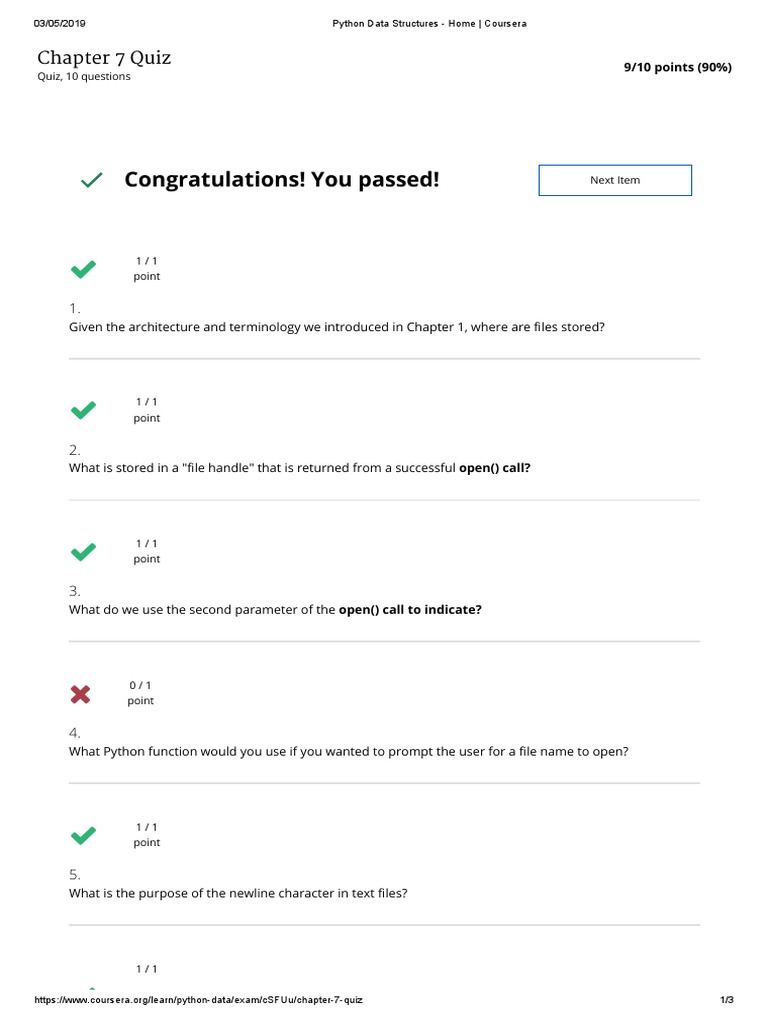
Task: Select question 5 text about newline character
Action: (238, 893)
